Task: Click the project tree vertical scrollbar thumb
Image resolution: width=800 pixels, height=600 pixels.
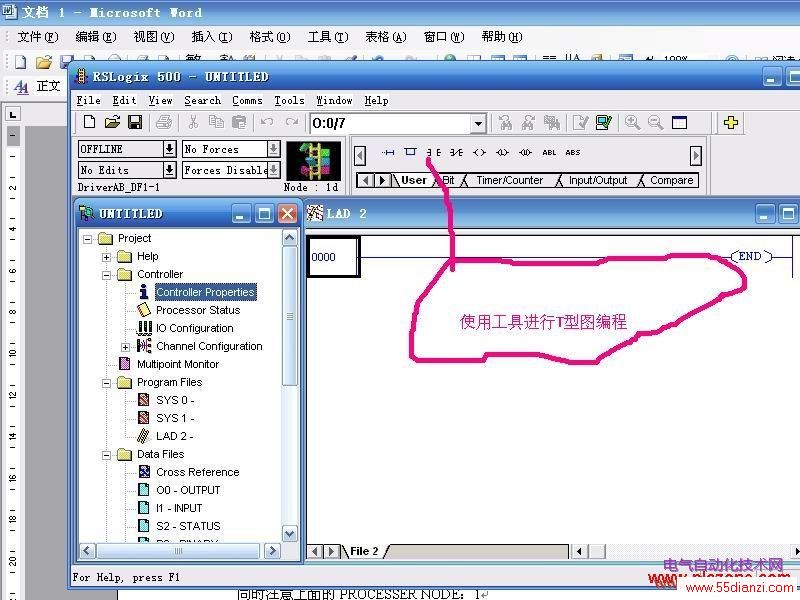Action: 290,316
